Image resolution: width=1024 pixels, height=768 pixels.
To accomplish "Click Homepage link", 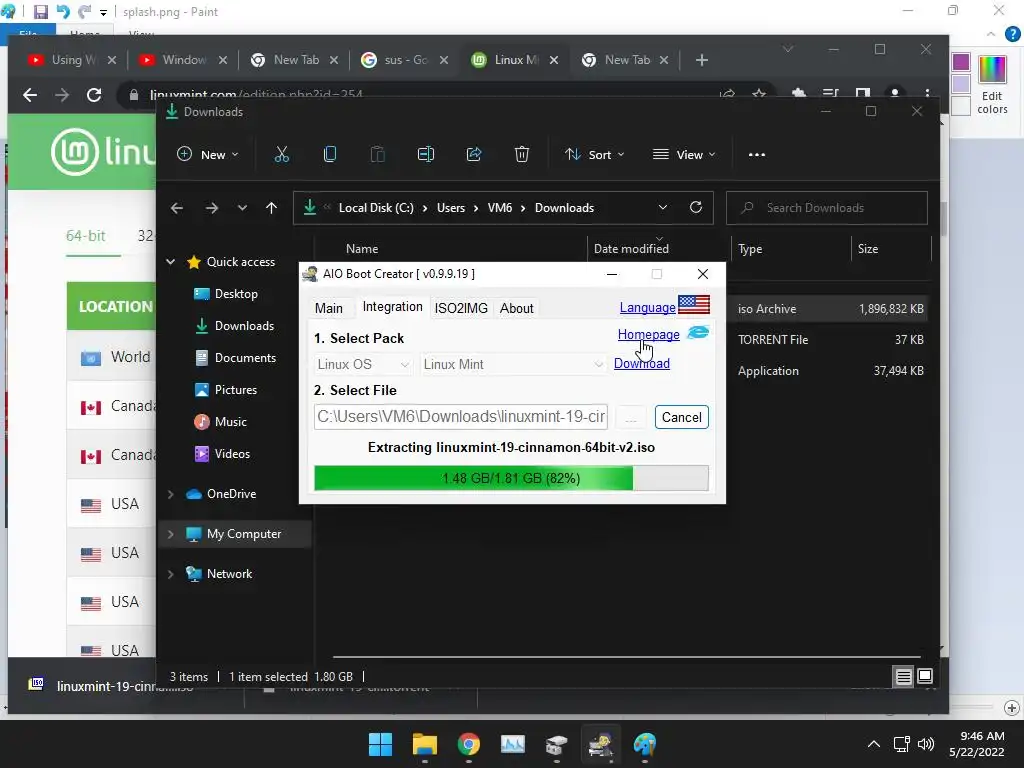I will tap(648, 334).
